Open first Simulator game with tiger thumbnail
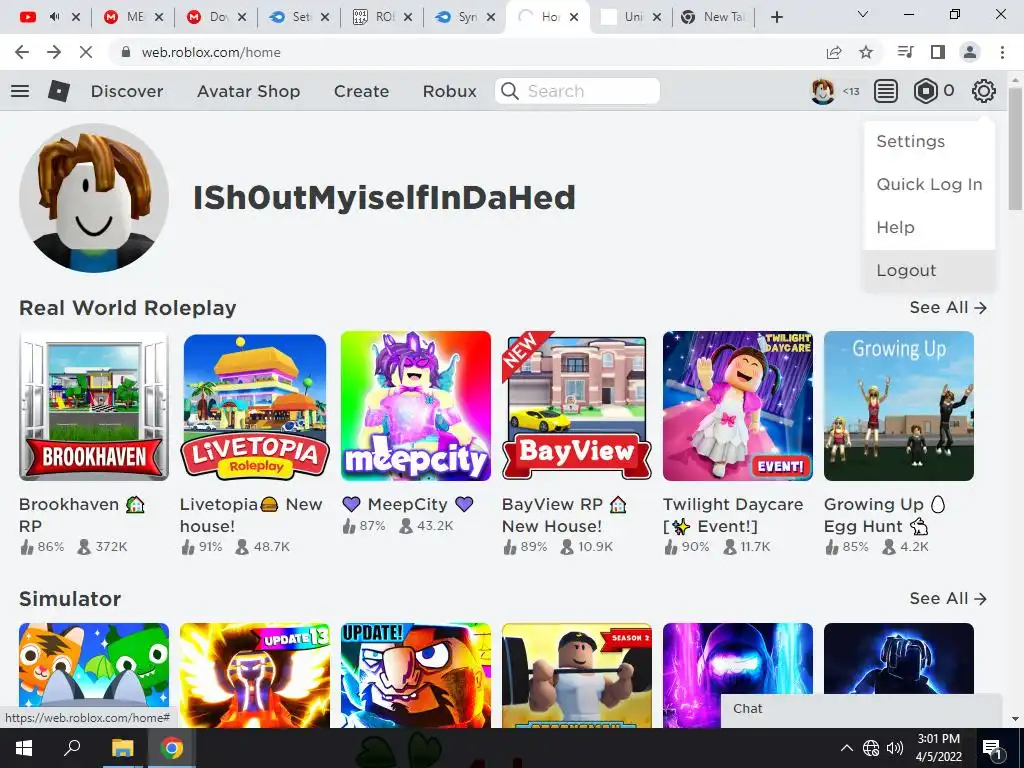This screenshot has height=768, width=1024. [94, 675]
